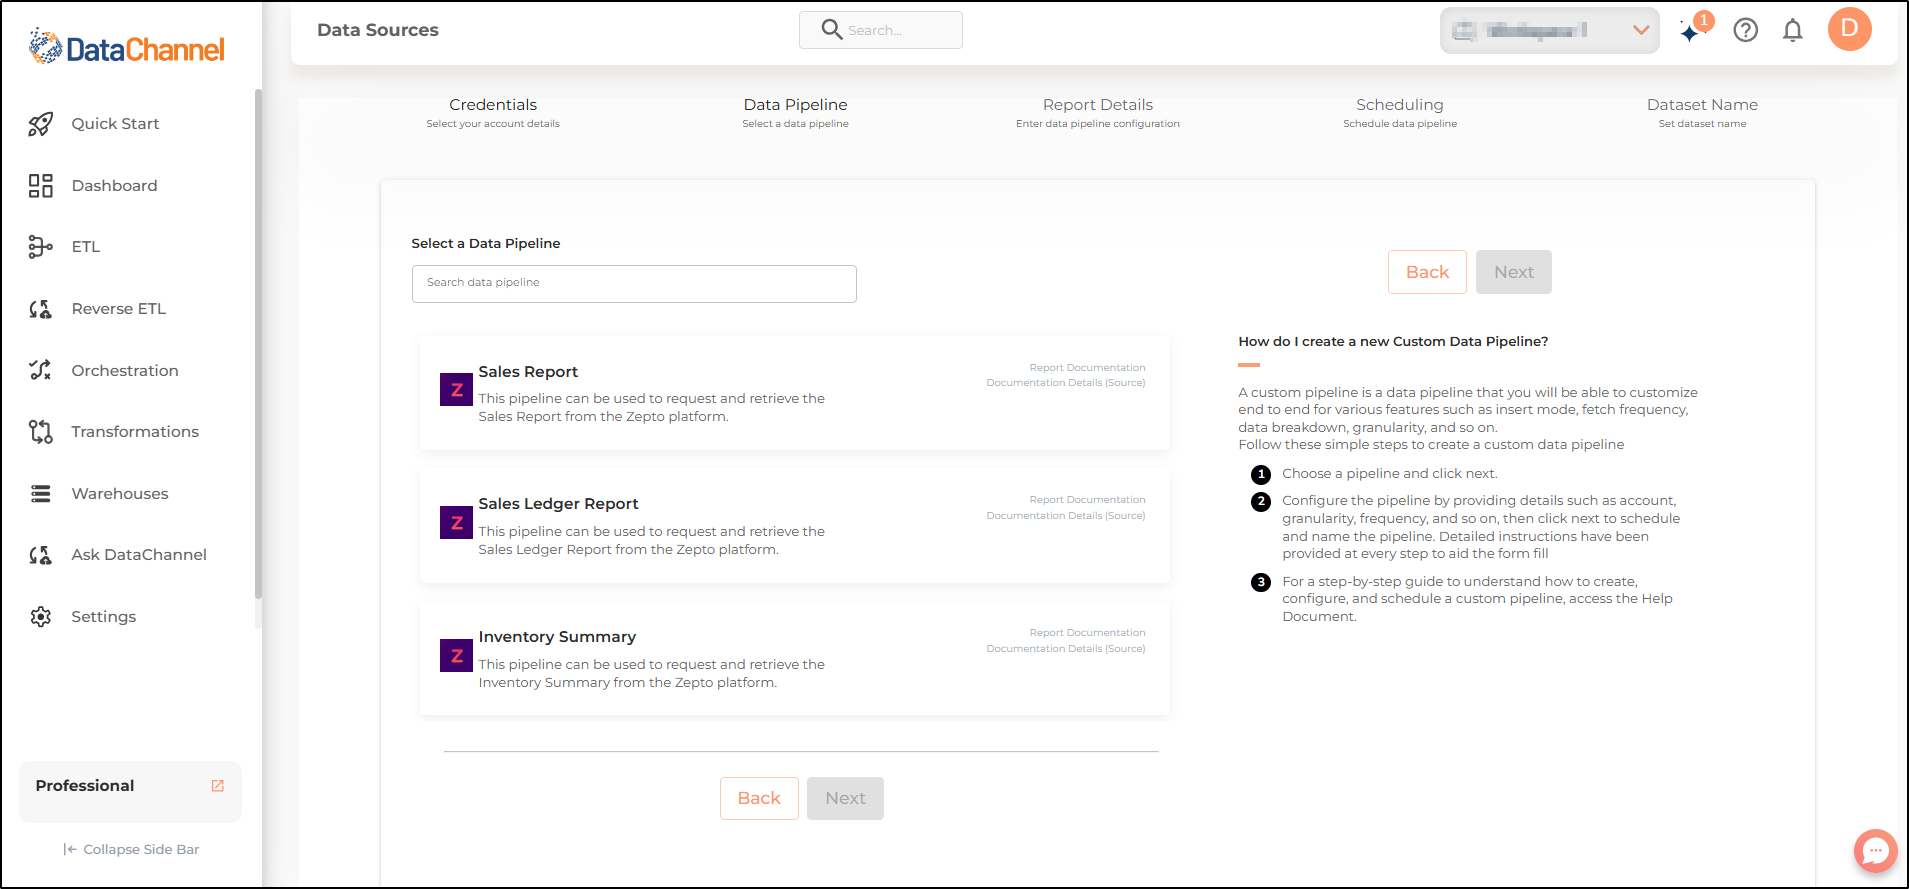Click the Zepto icon on Sales Ledger Report
The image size is (1909, 889).
pyautogui.click(x=456, y=522)
